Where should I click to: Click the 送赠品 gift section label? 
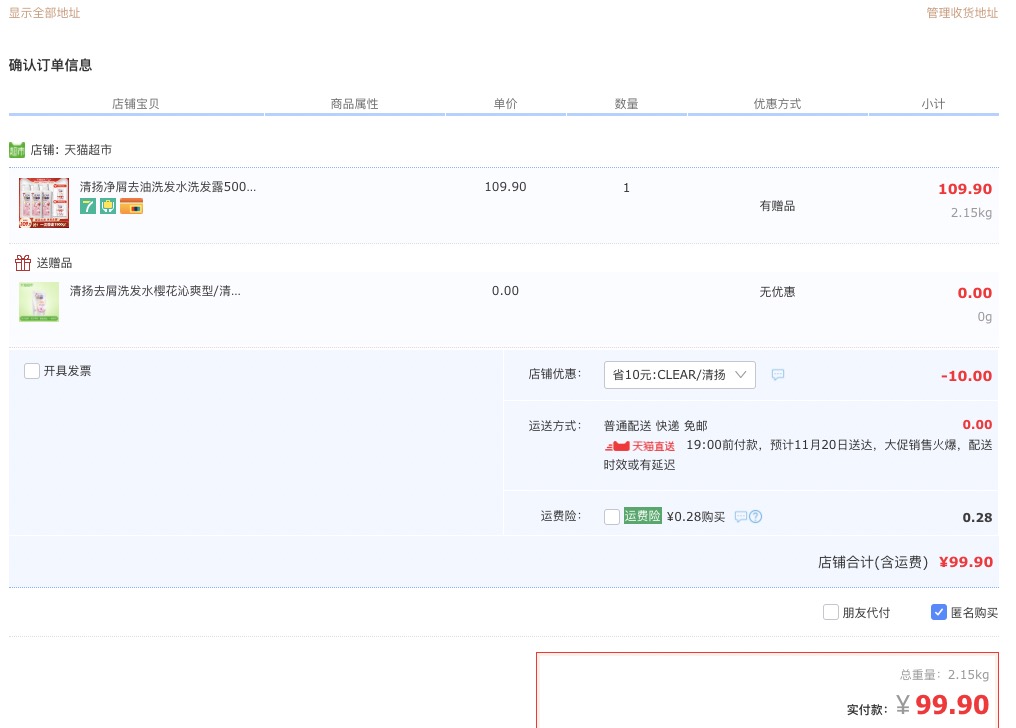(x=54, y=263)
